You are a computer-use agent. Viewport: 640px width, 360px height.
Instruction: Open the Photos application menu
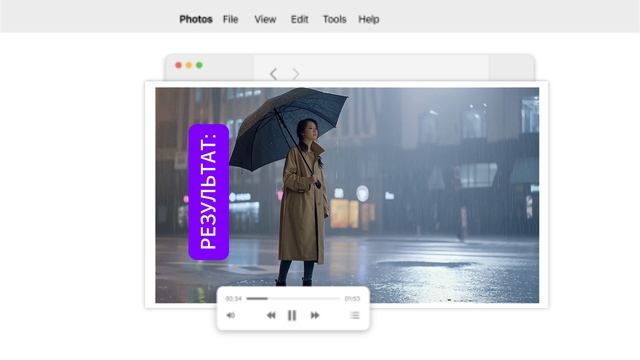coord(196,19)
